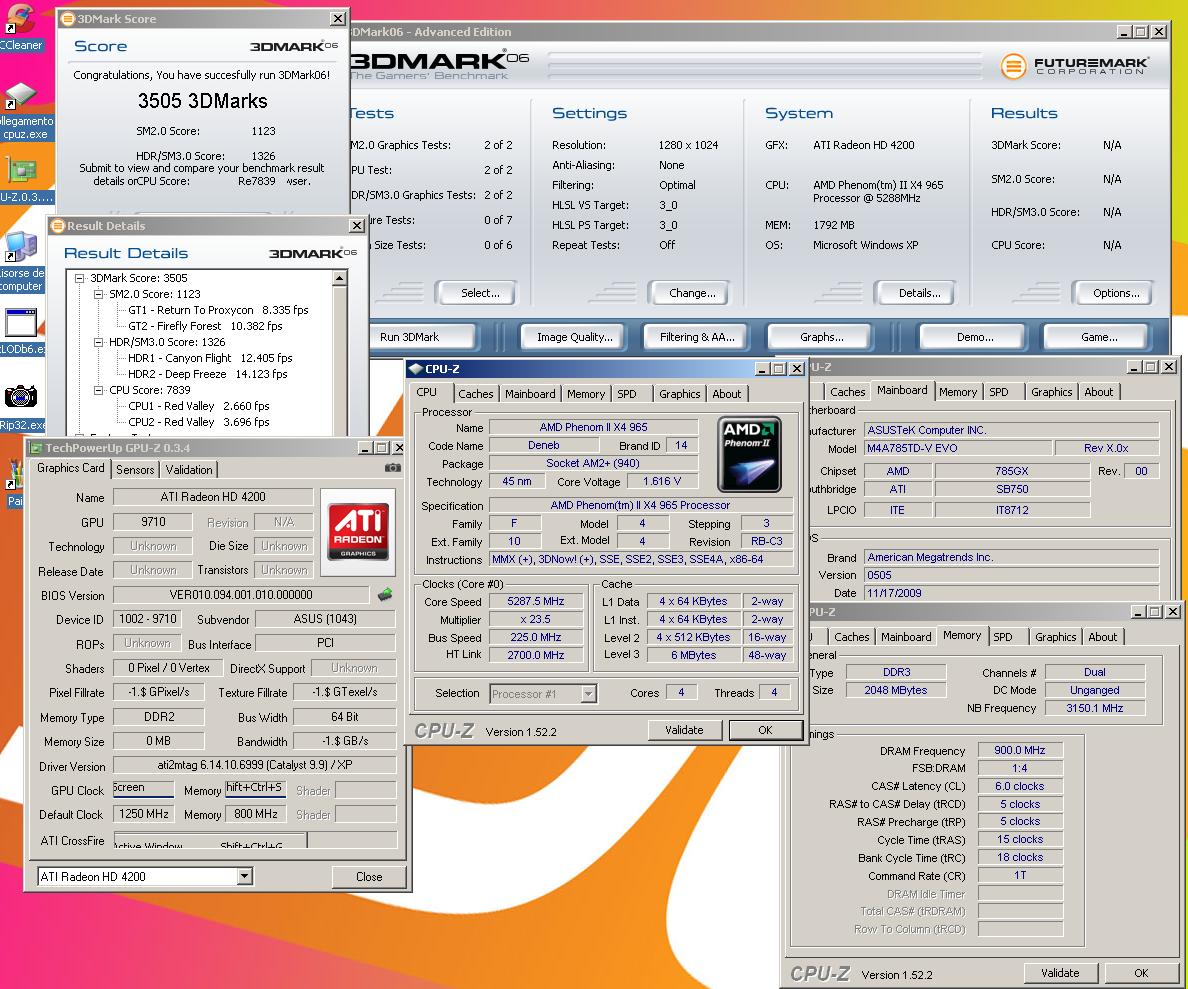Collapse the HDR/SM3.0 Score tree node
Viewport: 1188px width, 989px height.
point(98,343)
